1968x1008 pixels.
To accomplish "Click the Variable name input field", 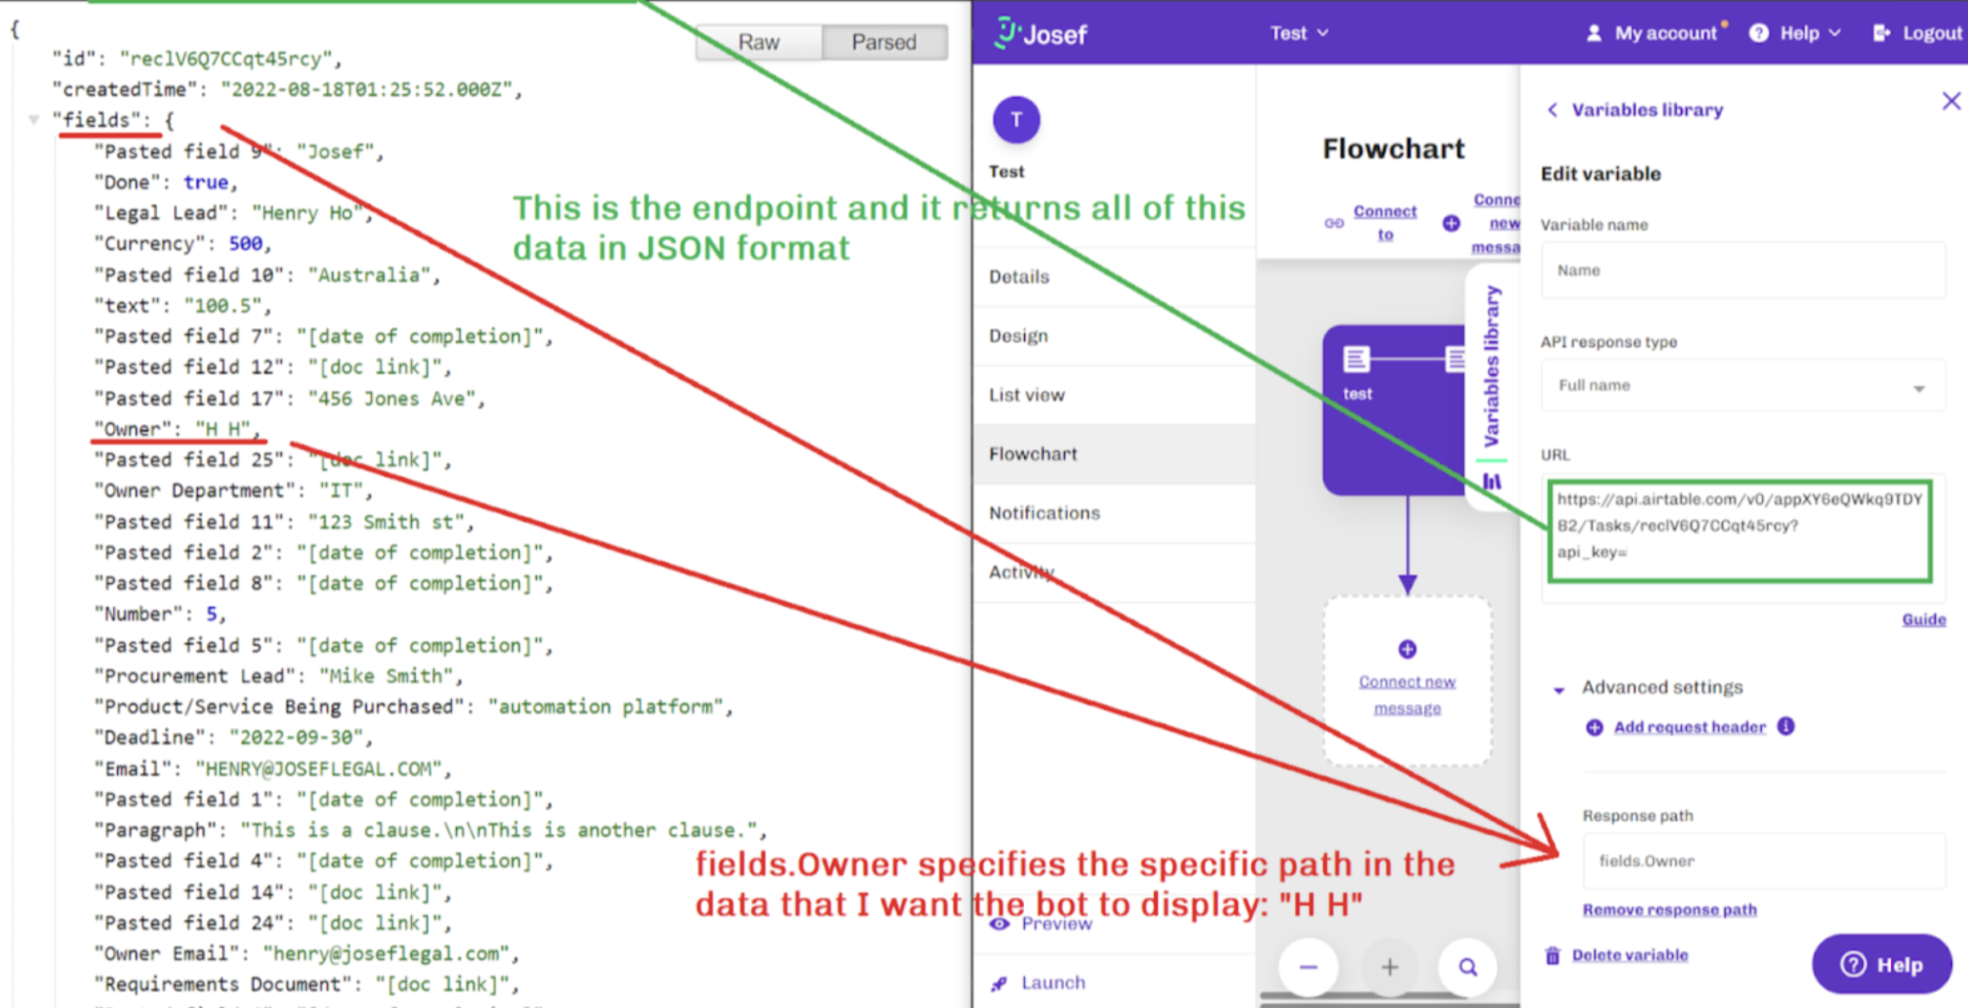I will 1743,270.
